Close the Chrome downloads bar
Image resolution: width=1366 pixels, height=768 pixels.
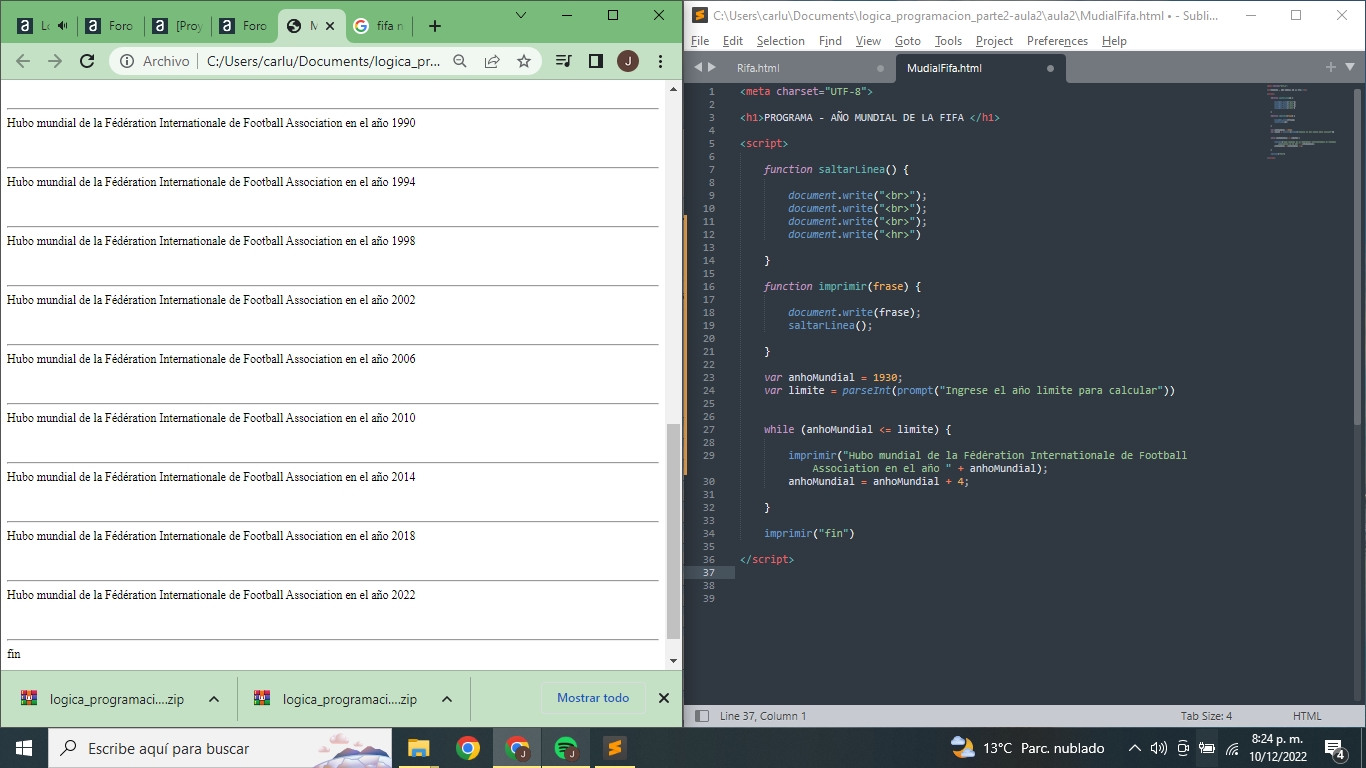(x=664, y=698)
